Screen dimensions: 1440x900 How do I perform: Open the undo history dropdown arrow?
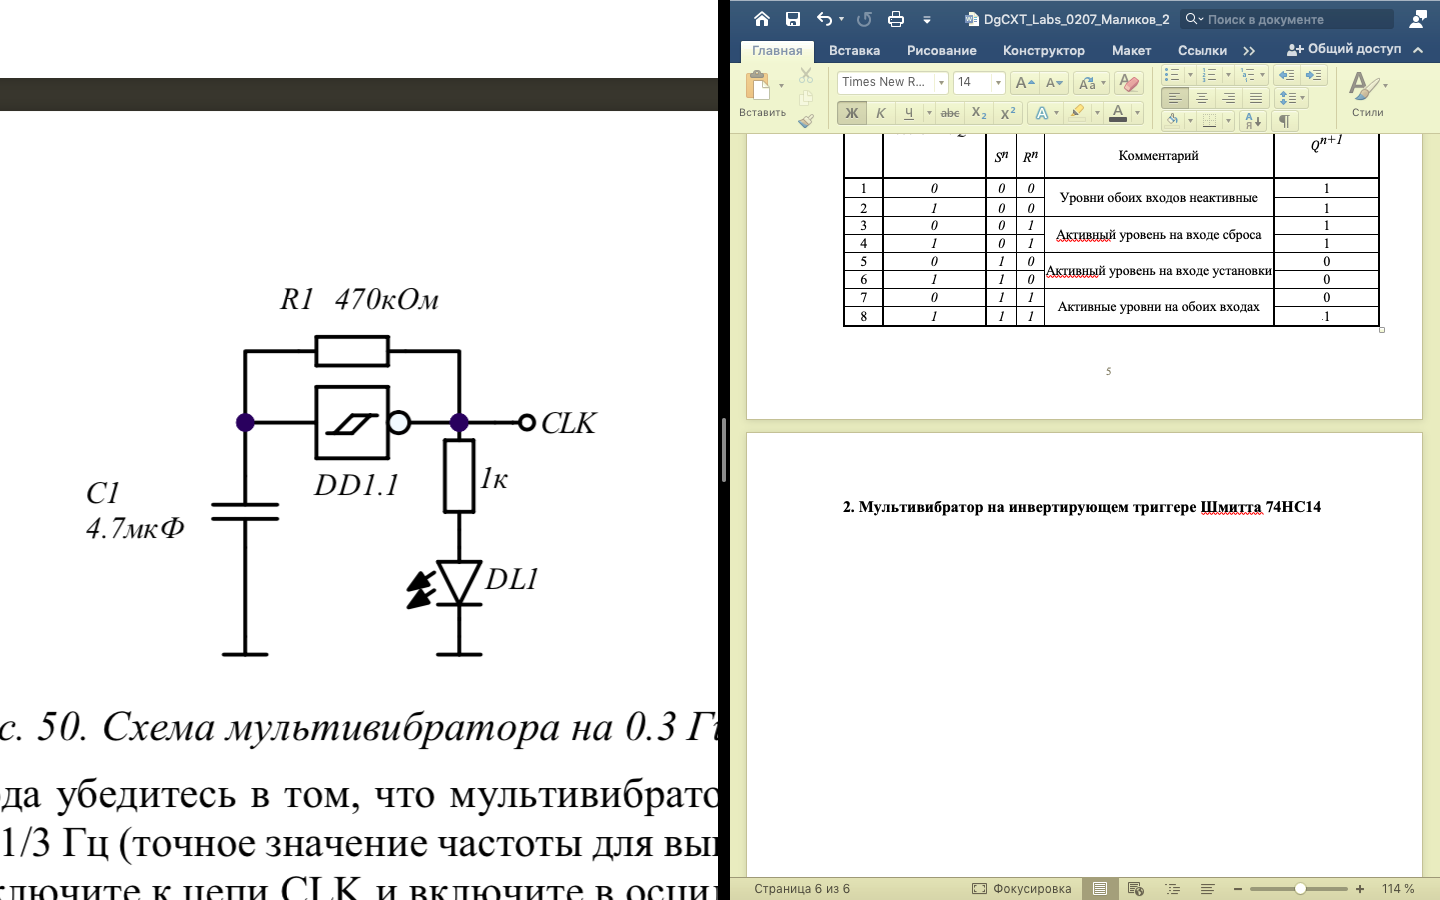pyautogui.click(x=841, y=19)
